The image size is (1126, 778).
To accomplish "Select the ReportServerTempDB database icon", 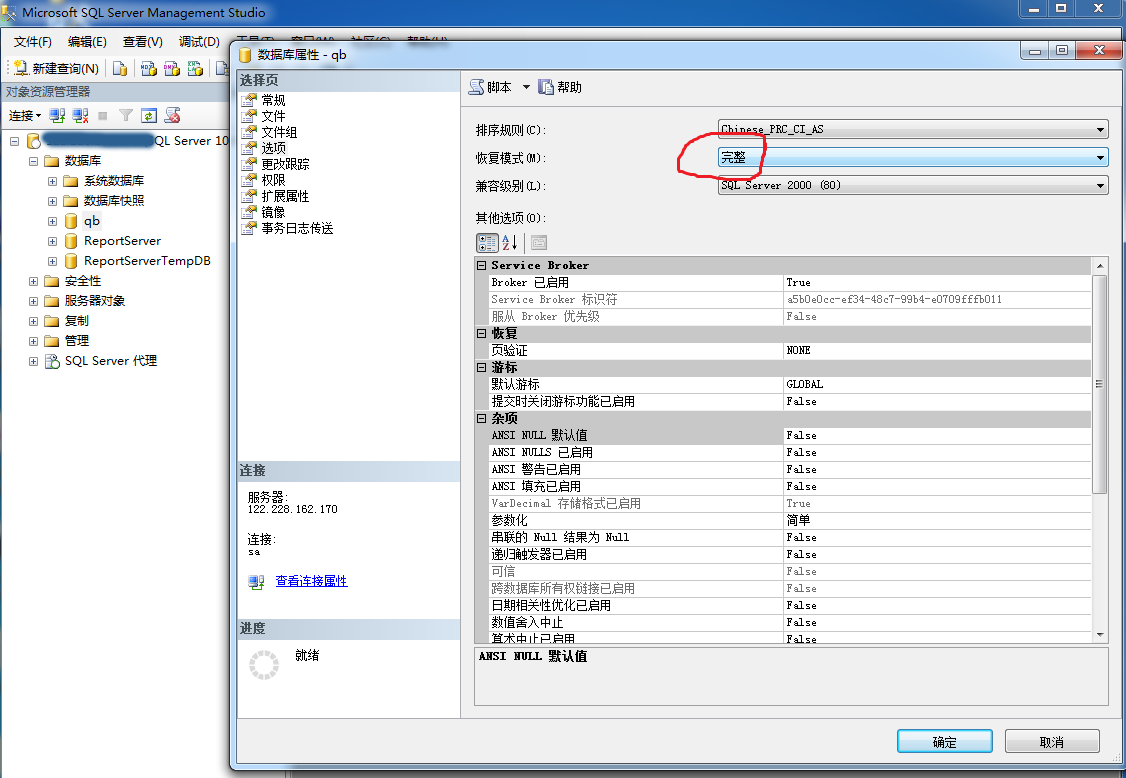I will point(71,261).
